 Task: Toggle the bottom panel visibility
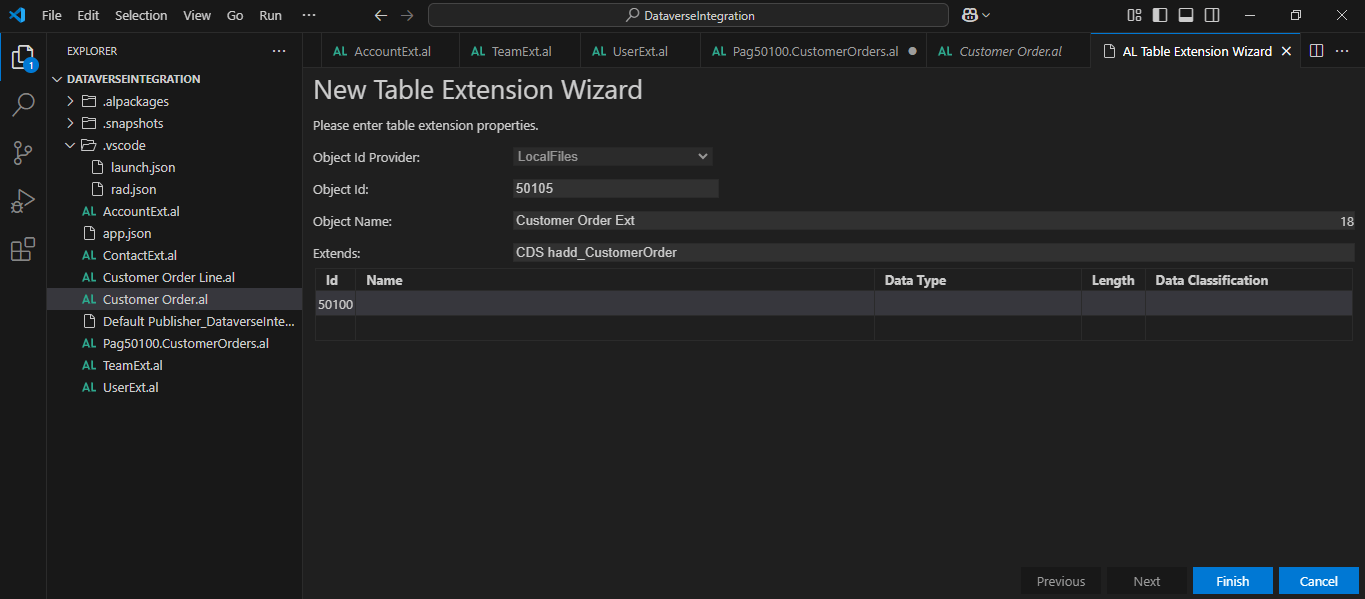pos(1186,15)
